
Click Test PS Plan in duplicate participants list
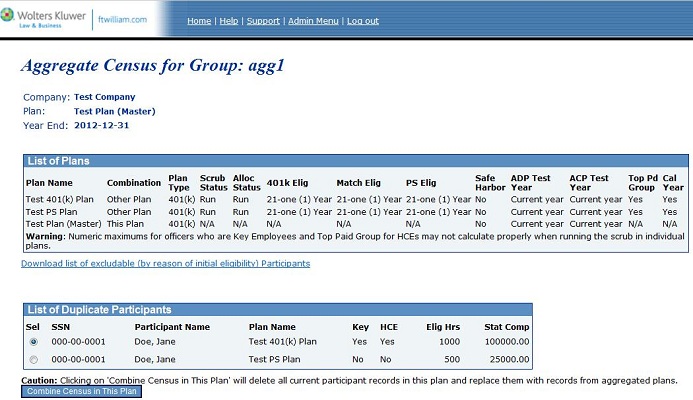tap(274, 359)
